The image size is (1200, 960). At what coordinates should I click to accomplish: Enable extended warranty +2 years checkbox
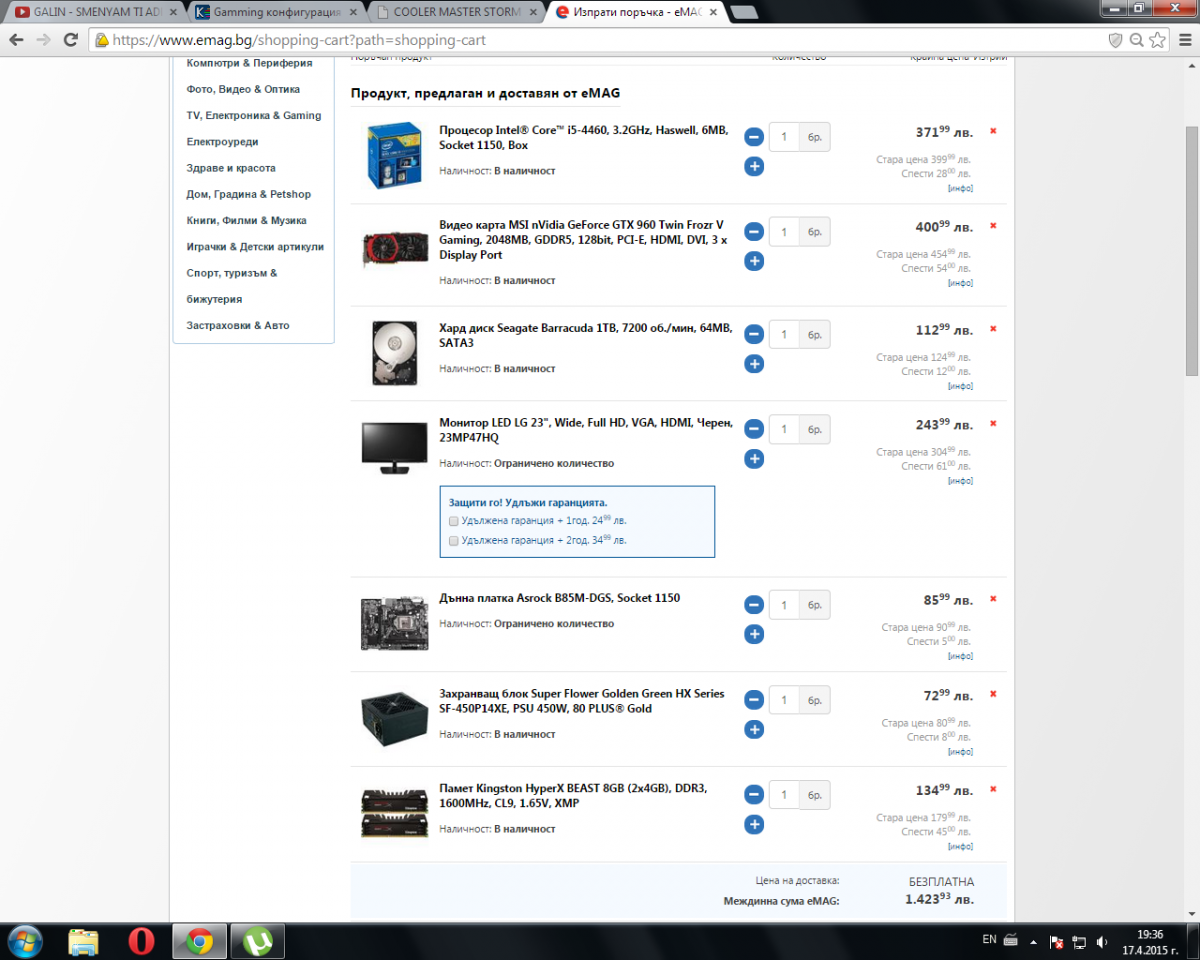pos(454,540)
